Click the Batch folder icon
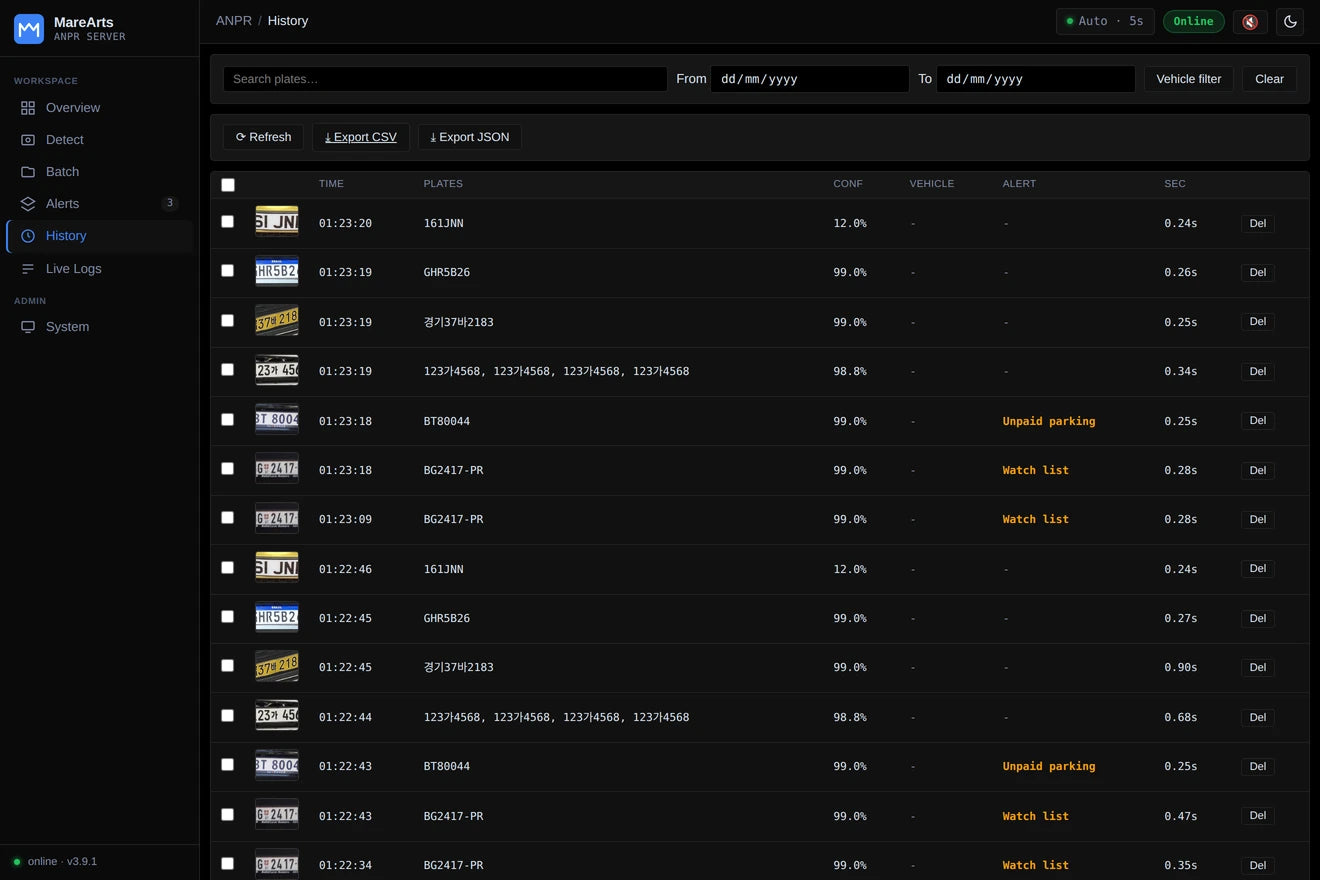1320x880 pixels. click(28, 172)
